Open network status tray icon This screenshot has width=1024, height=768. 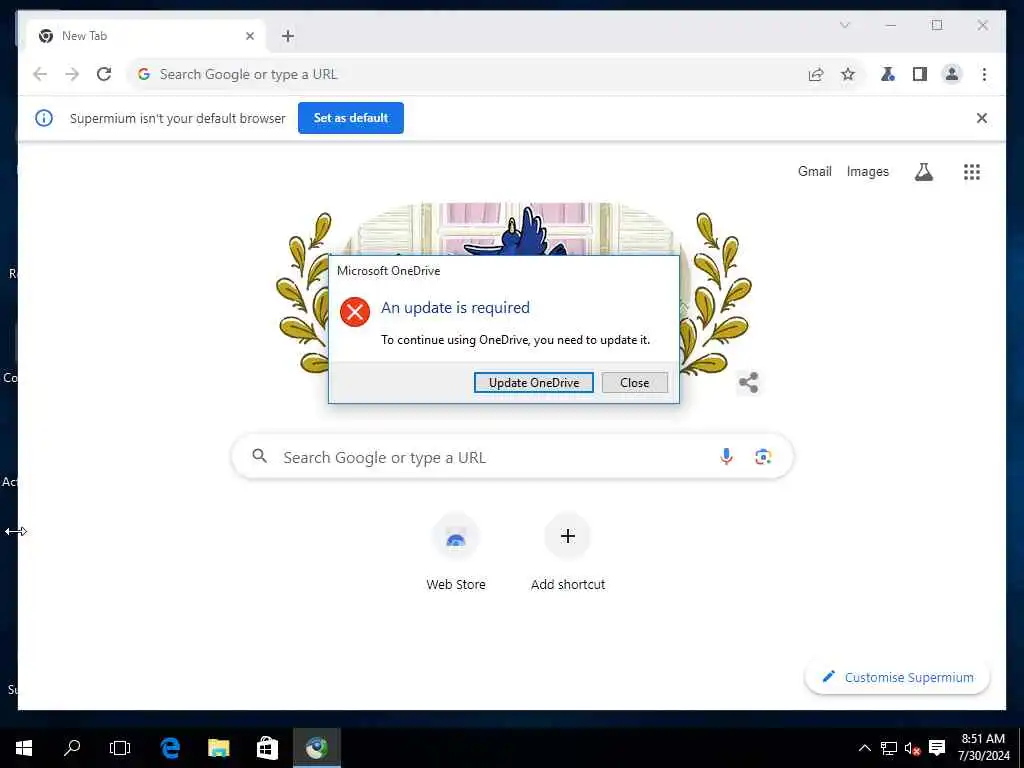[x=888, y=748]
